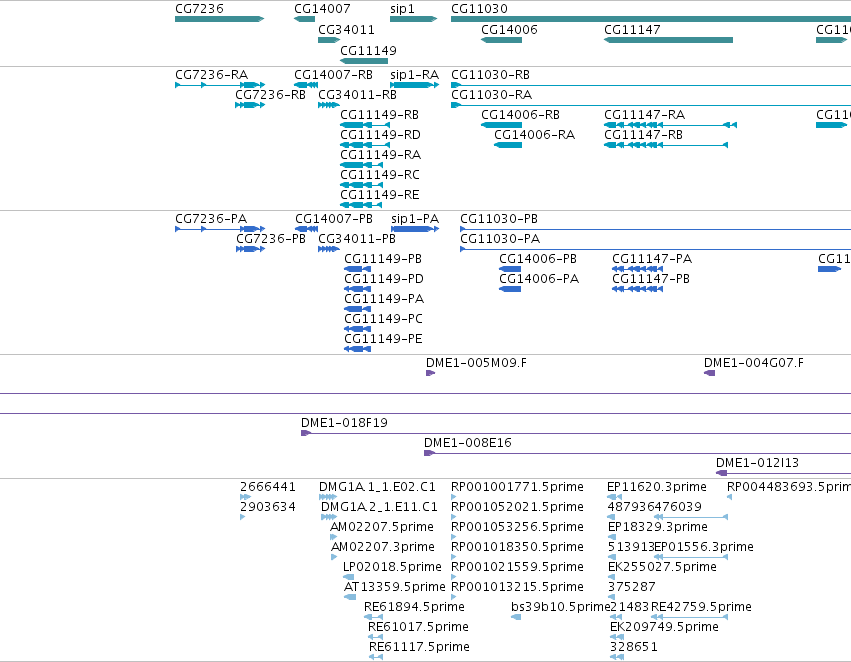Screen dimensions: 851x662
Task: Select the EP18329.3prime EST label
Action: 658,527
